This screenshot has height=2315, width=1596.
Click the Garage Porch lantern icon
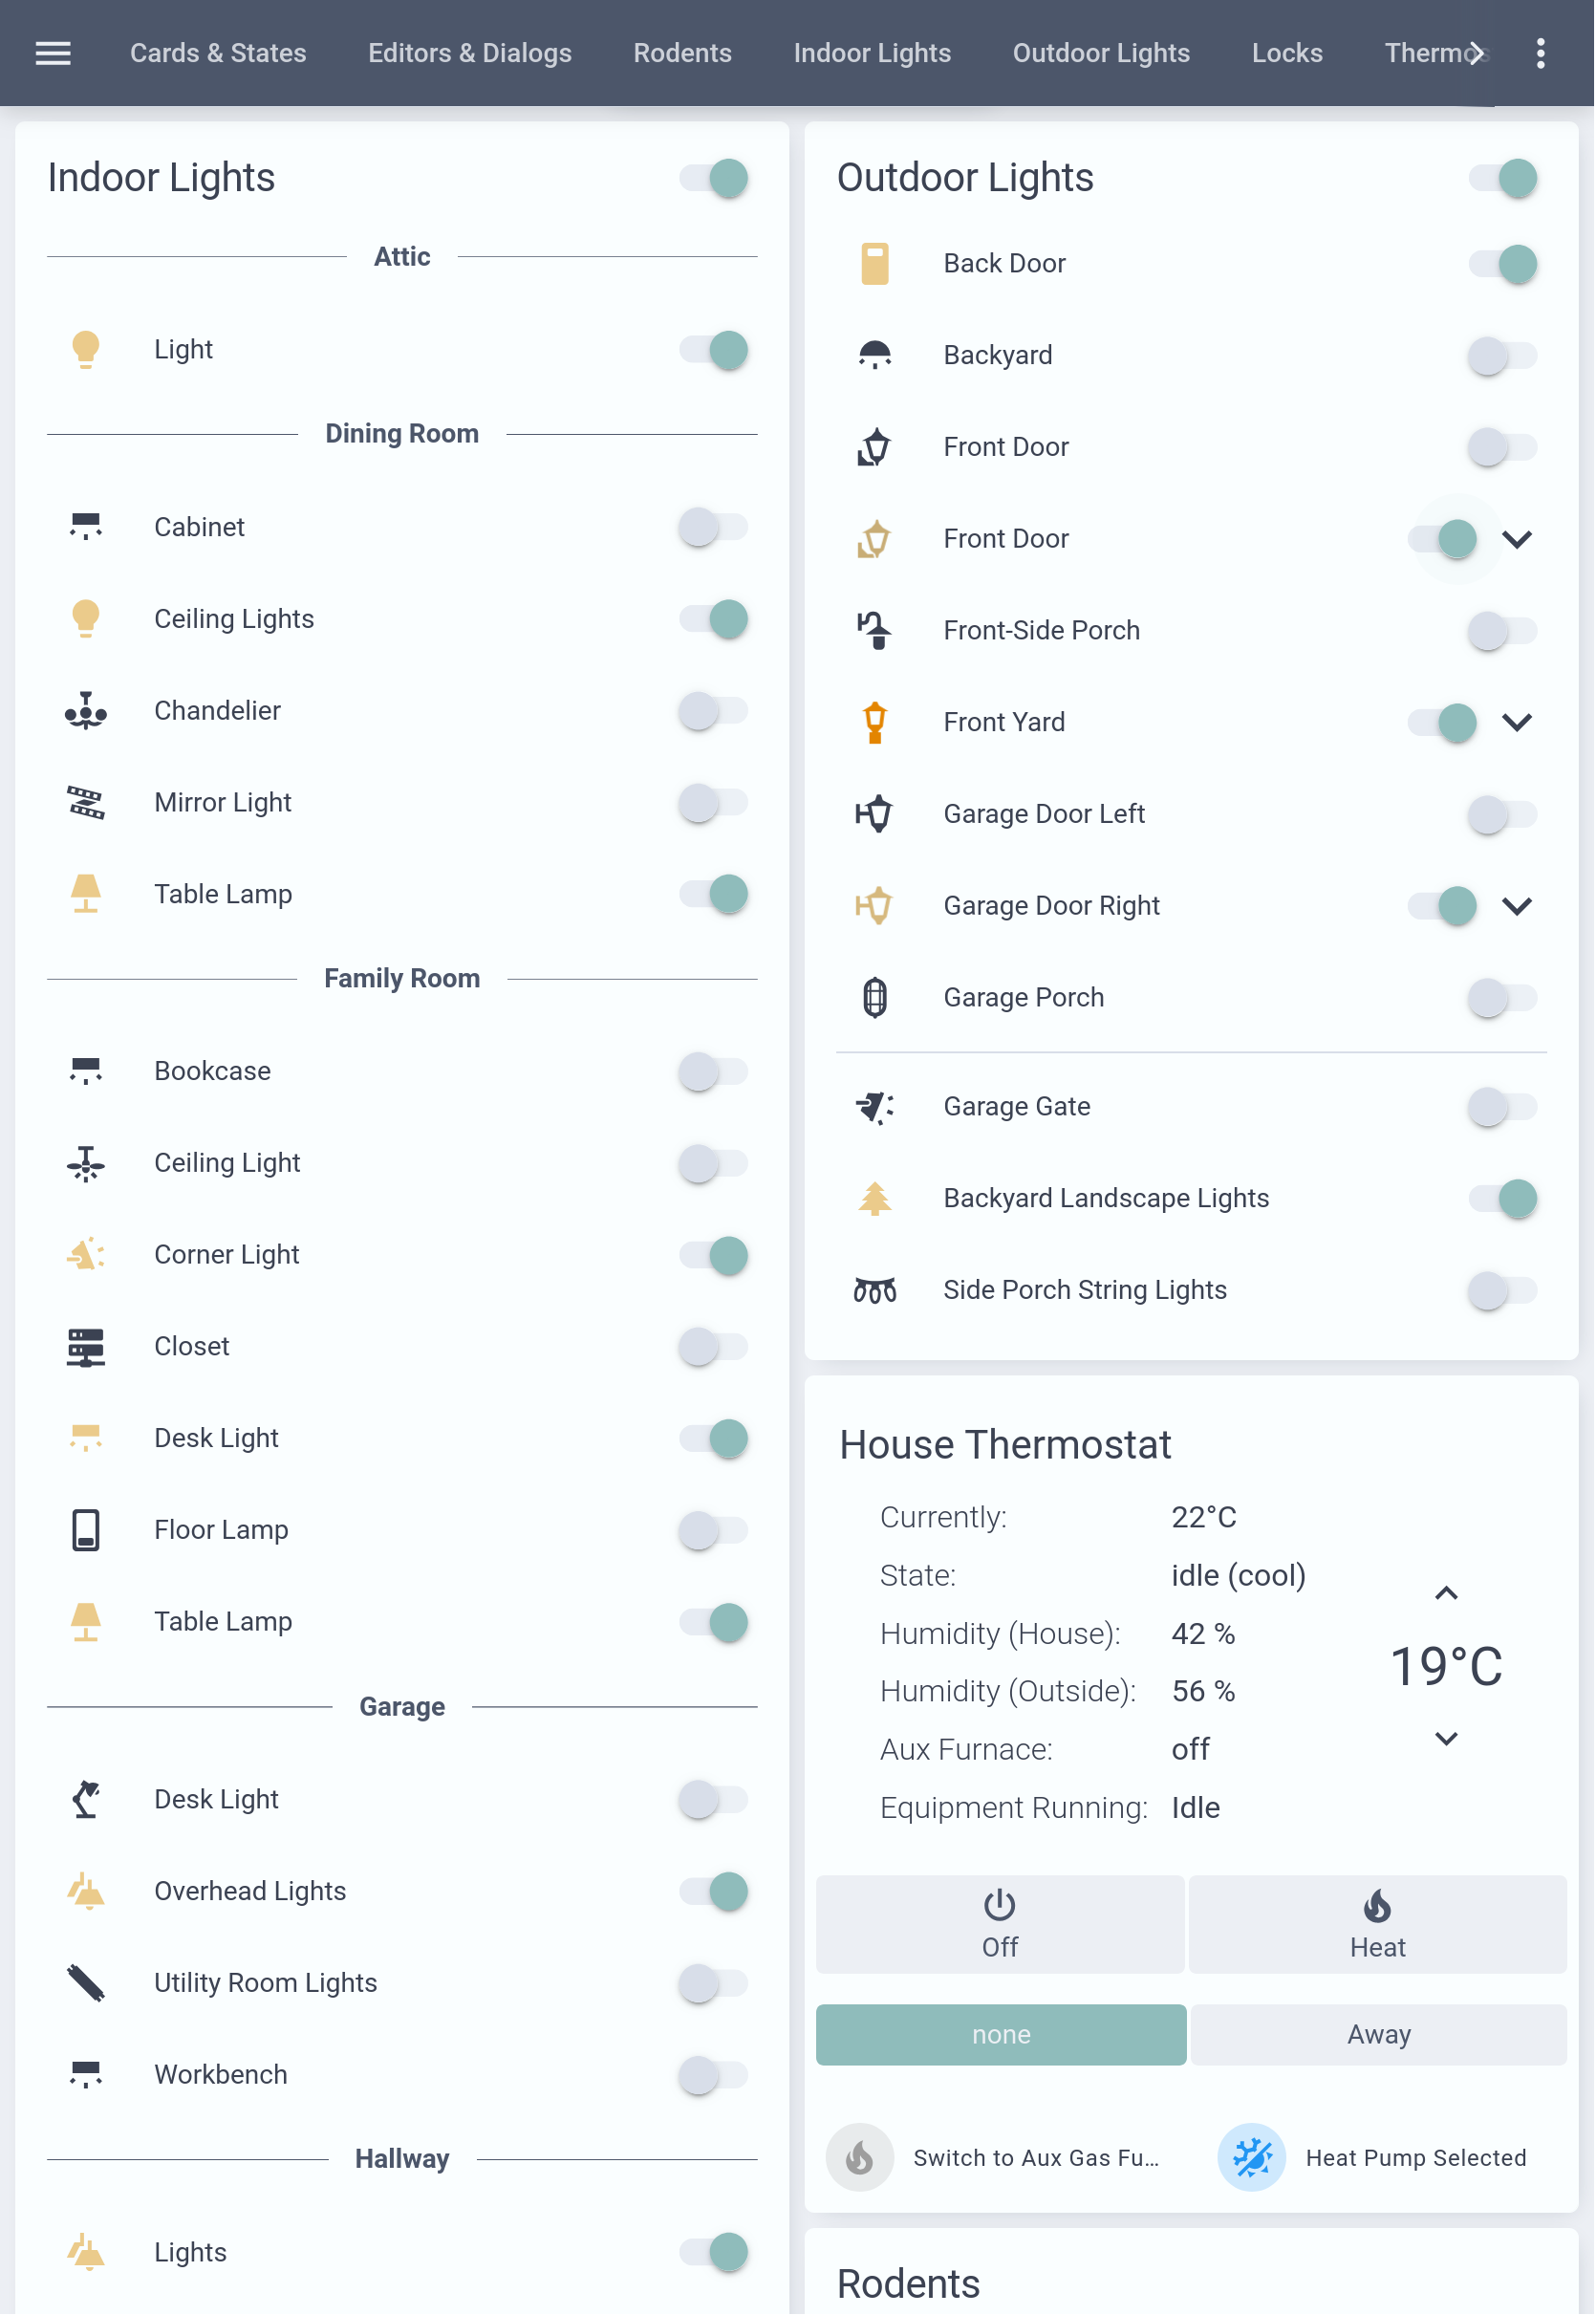[x=876, y=999]
